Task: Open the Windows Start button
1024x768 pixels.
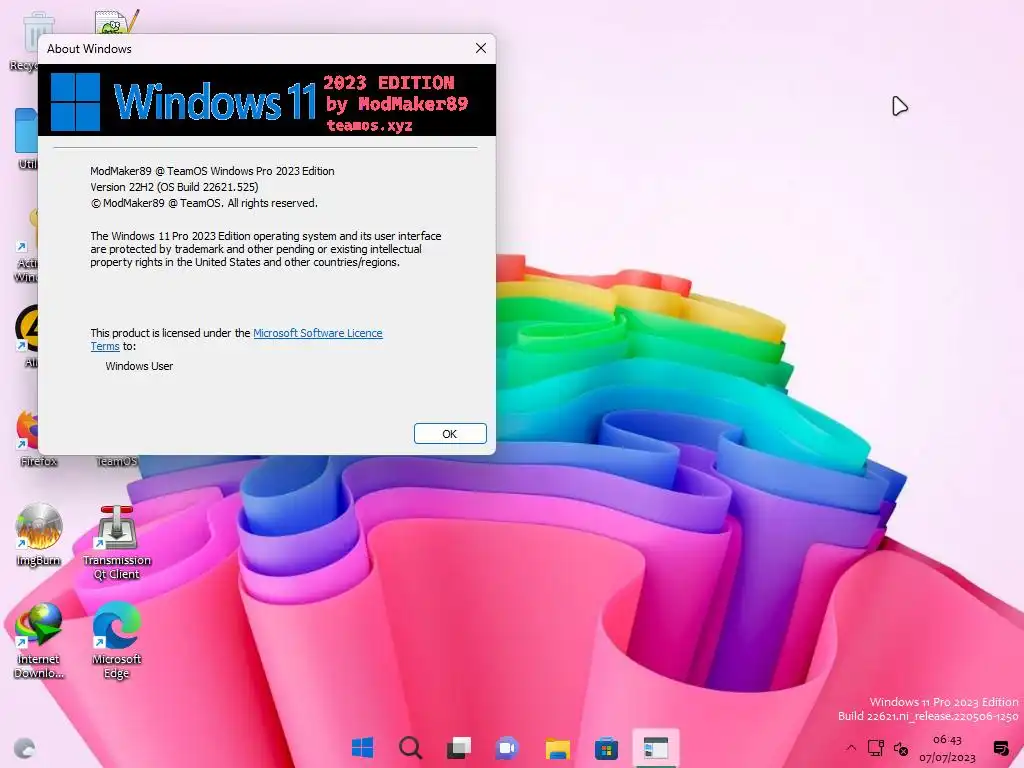Action: coord(362,748)
